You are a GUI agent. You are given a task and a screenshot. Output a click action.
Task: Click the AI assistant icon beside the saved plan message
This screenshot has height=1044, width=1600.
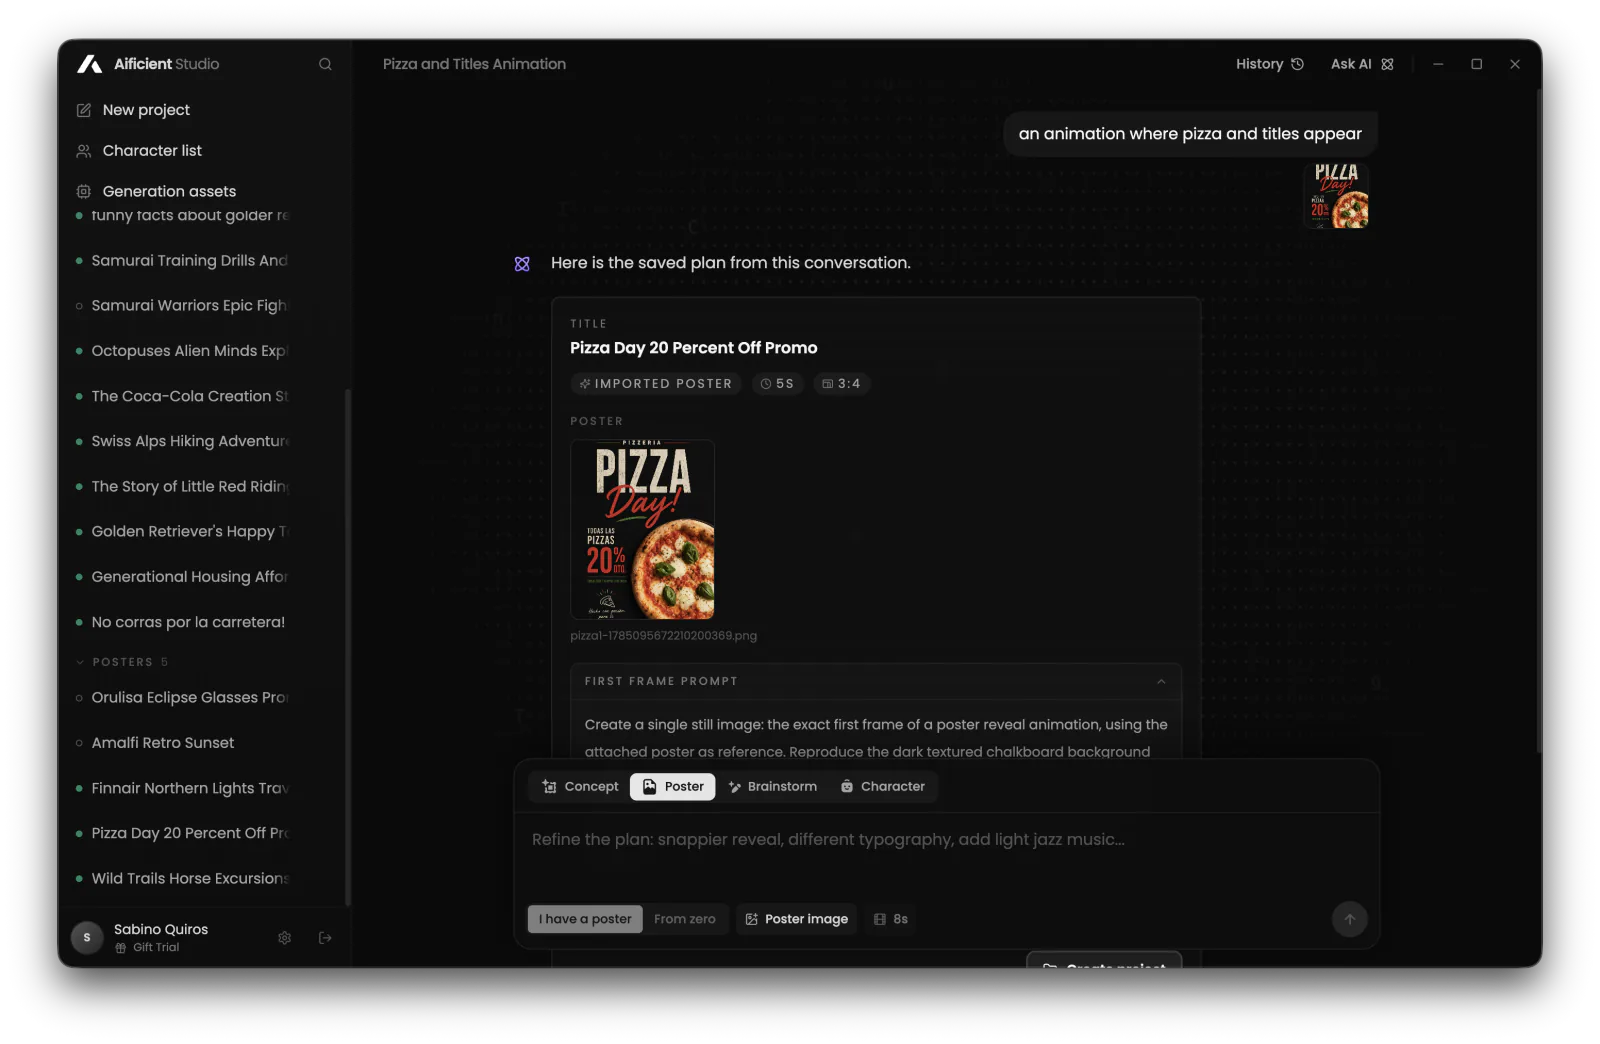pos(522,264)
